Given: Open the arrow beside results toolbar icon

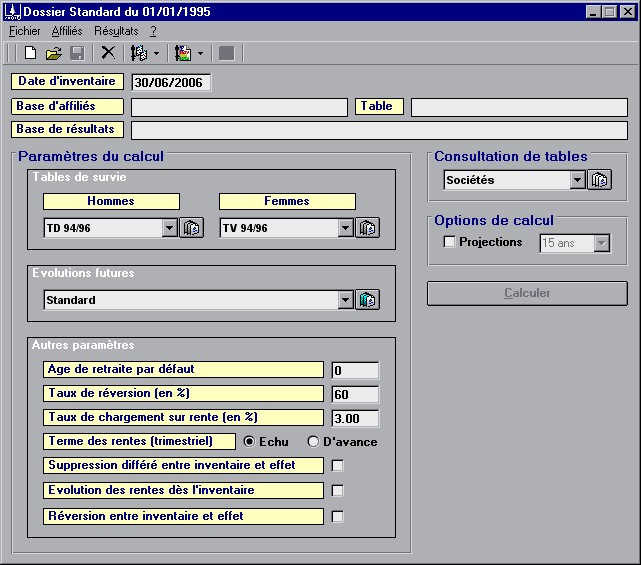Looking at the screenshot, I should point(200,53).
